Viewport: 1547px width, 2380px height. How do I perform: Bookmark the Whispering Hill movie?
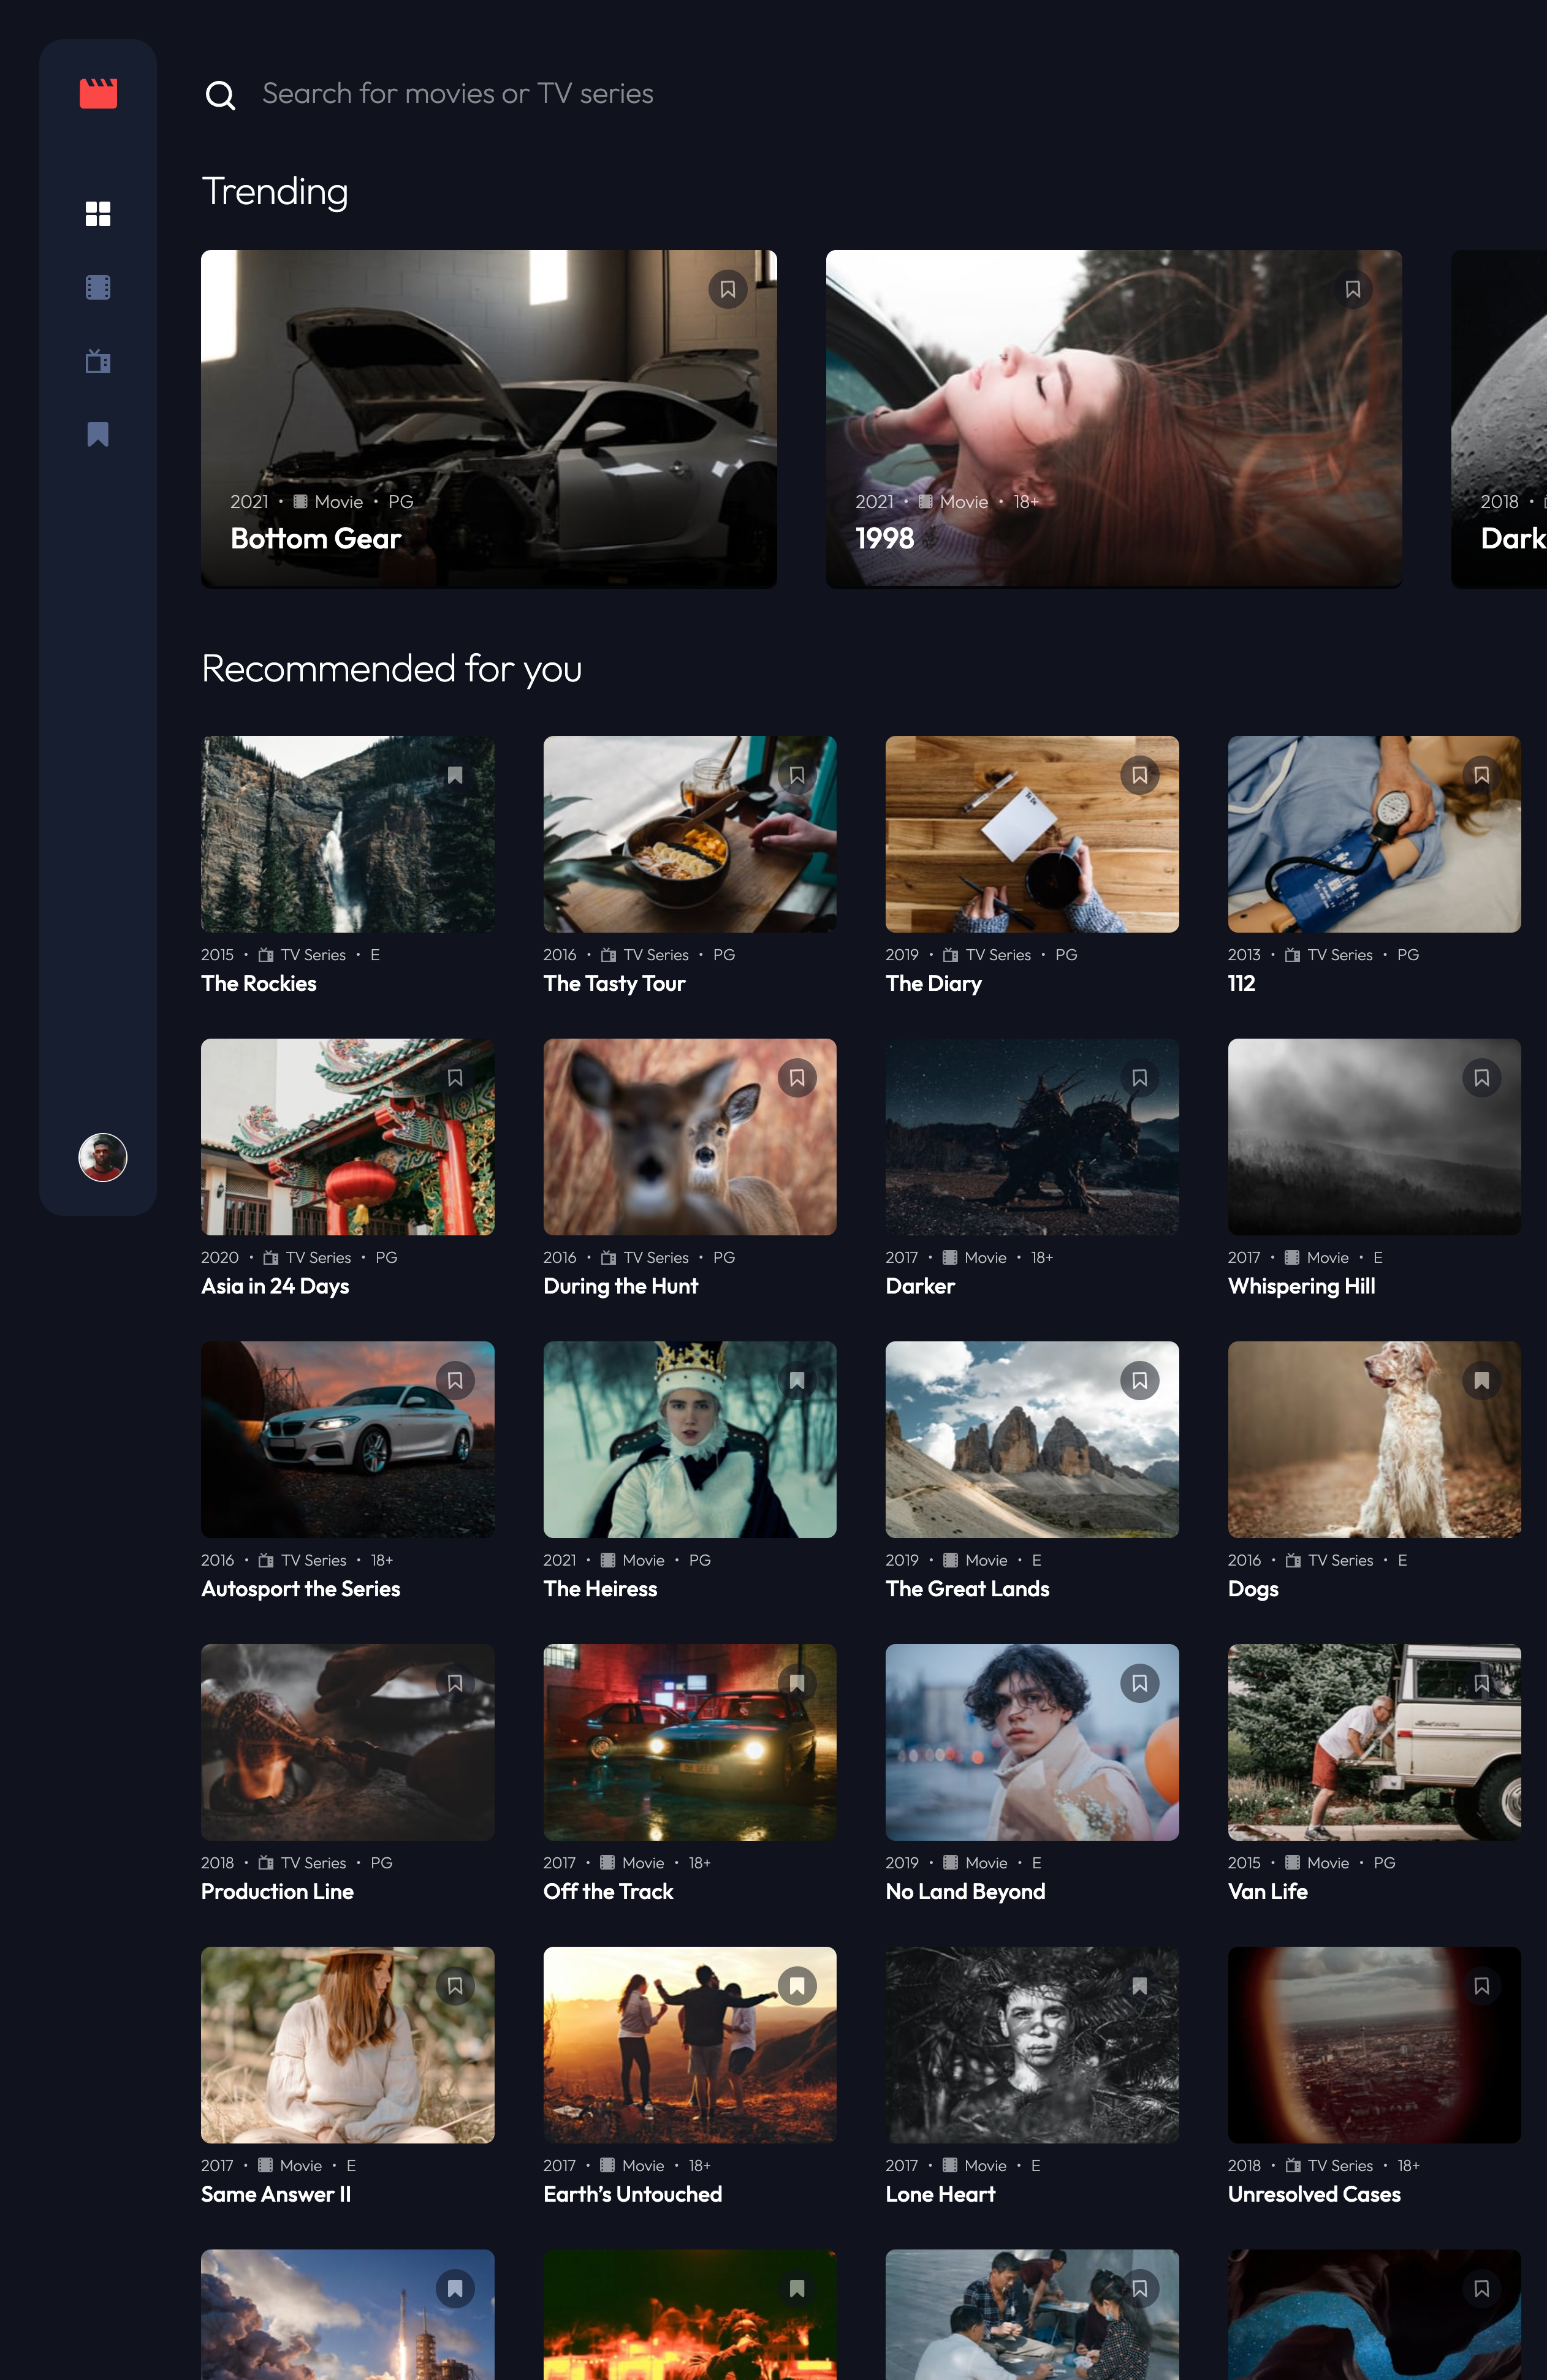pos(1481,1078)
